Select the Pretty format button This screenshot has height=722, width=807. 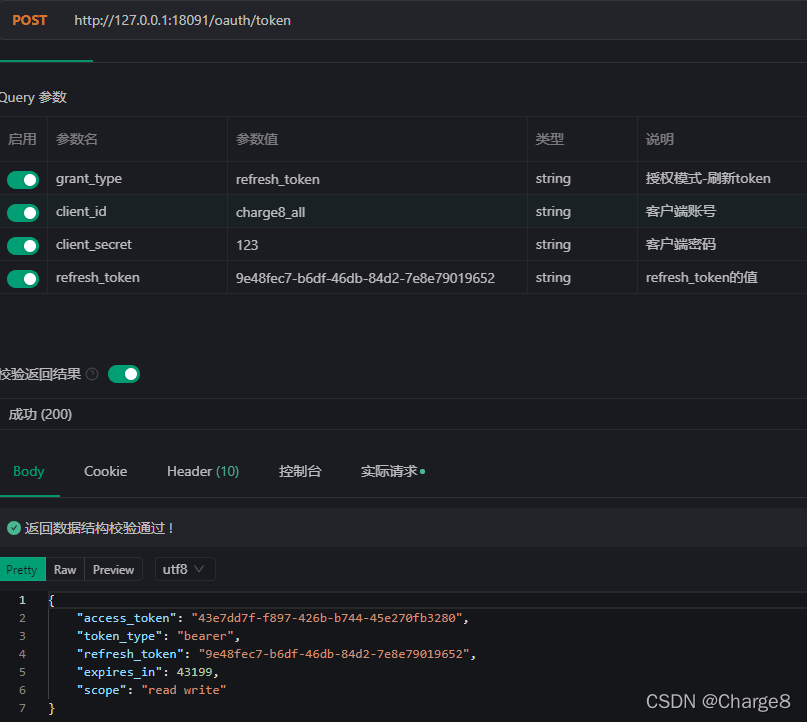(22, 569)
